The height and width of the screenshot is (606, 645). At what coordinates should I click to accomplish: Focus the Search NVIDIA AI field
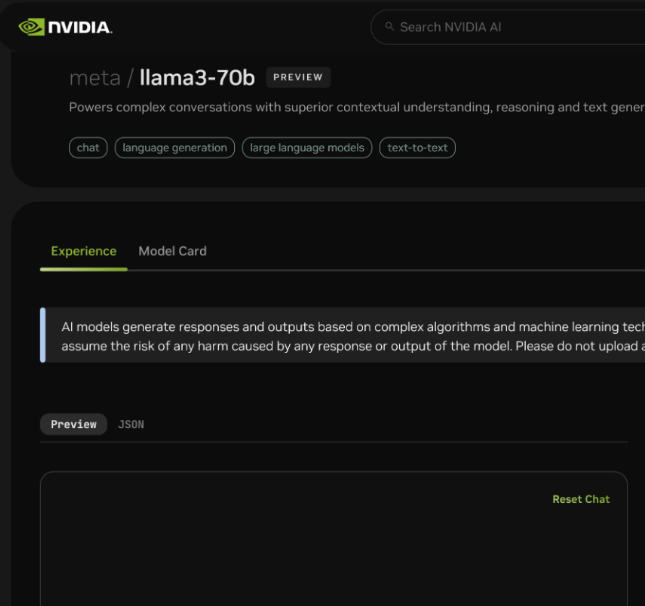pyautogui.click(x=508, y=27)
